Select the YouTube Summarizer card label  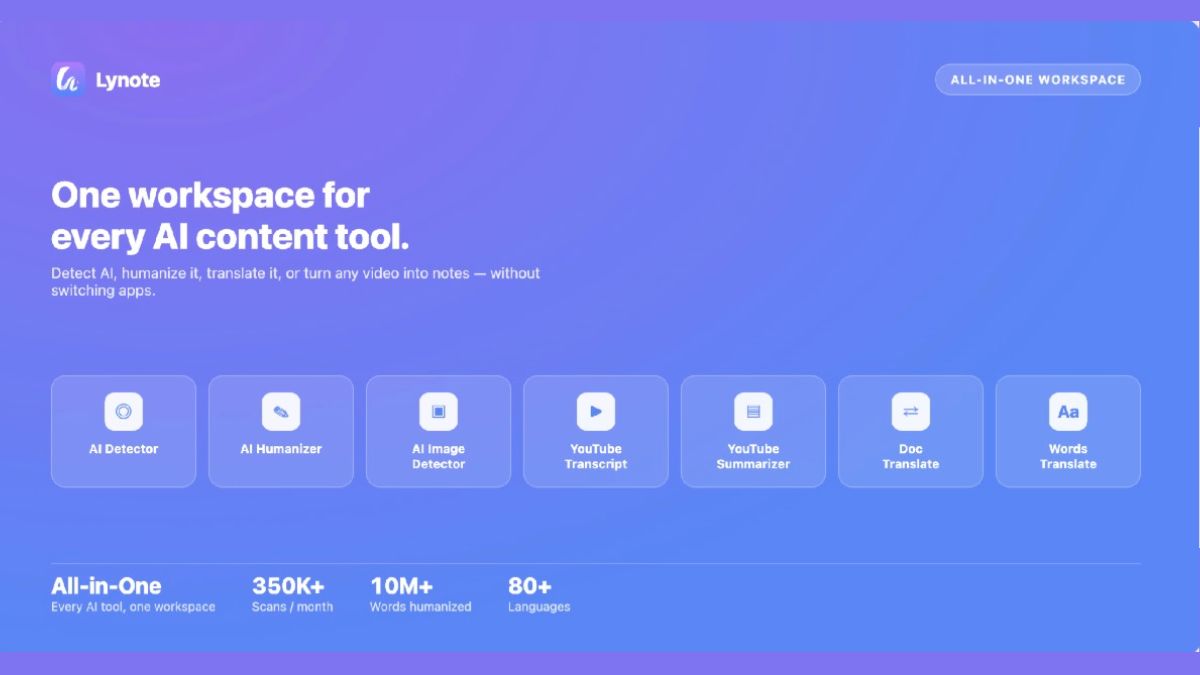(x=753, y=456)
